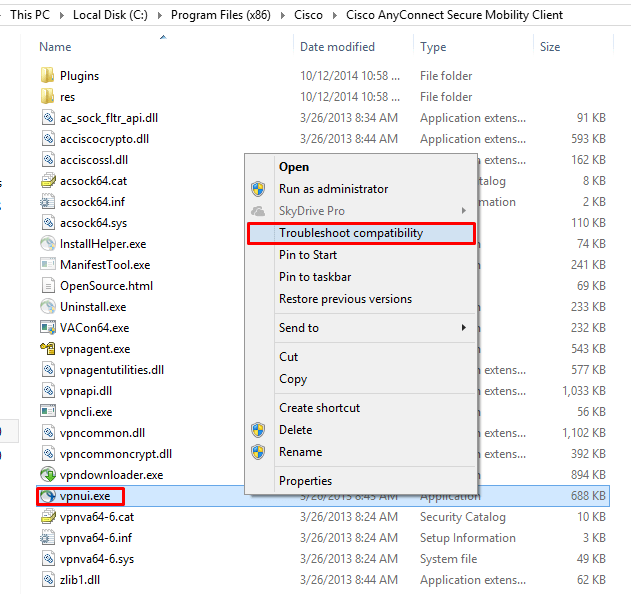Select the vpnva64-6.cat catalog icon
Image resolution: width=631 pixels, height=594 pixels.
coord(48,517)
